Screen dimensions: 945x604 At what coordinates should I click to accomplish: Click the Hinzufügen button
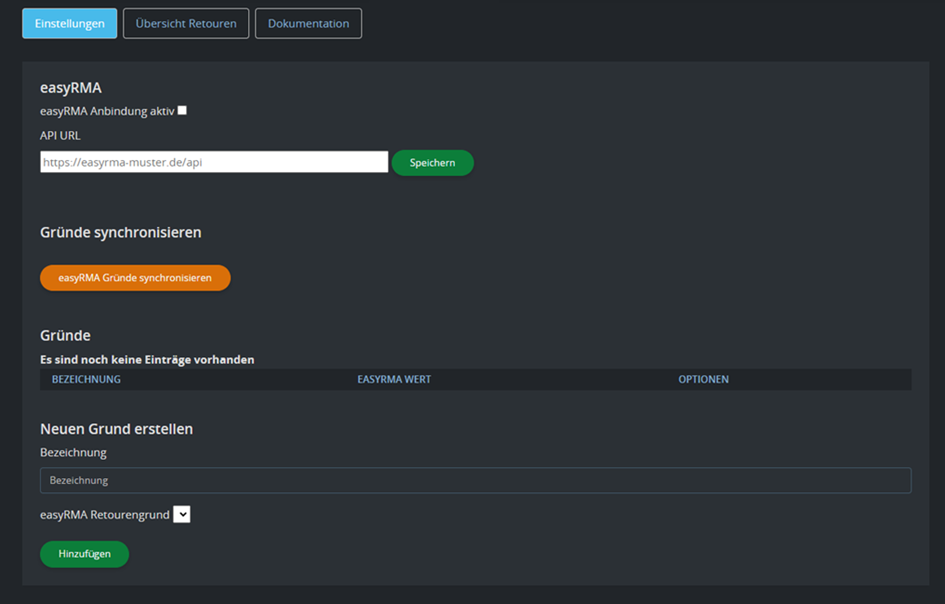pyautogui.click(x=84, y=554)
